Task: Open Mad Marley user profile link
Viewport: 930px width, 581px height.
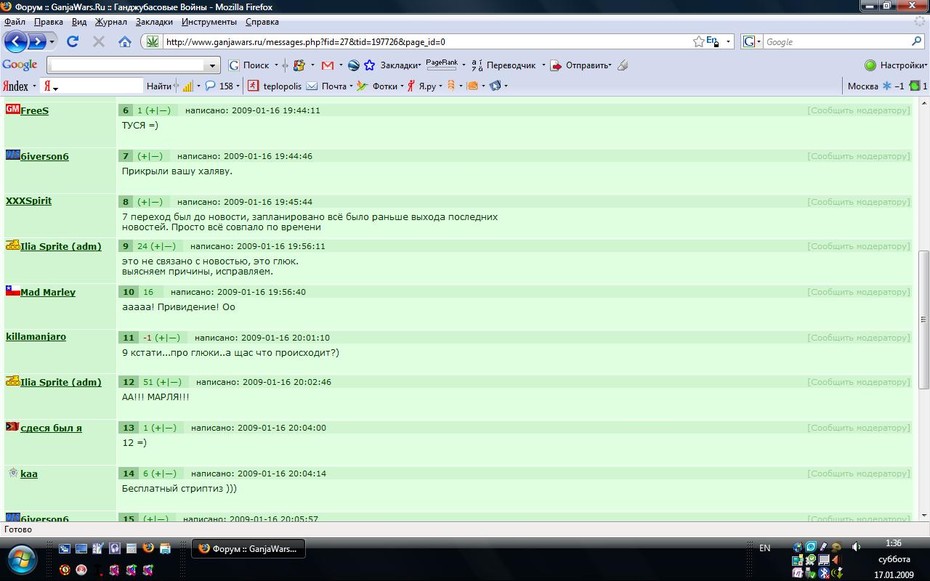Action: (47, 292)
